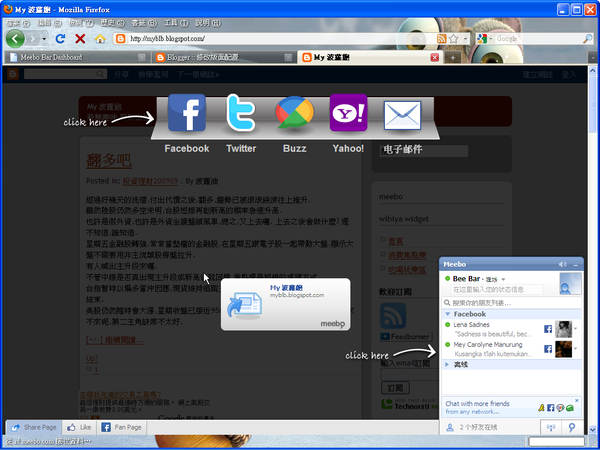600x450 pixels.
Task: Click the green chat network icon in Meebo promo
Action: [x=570, y=408]
